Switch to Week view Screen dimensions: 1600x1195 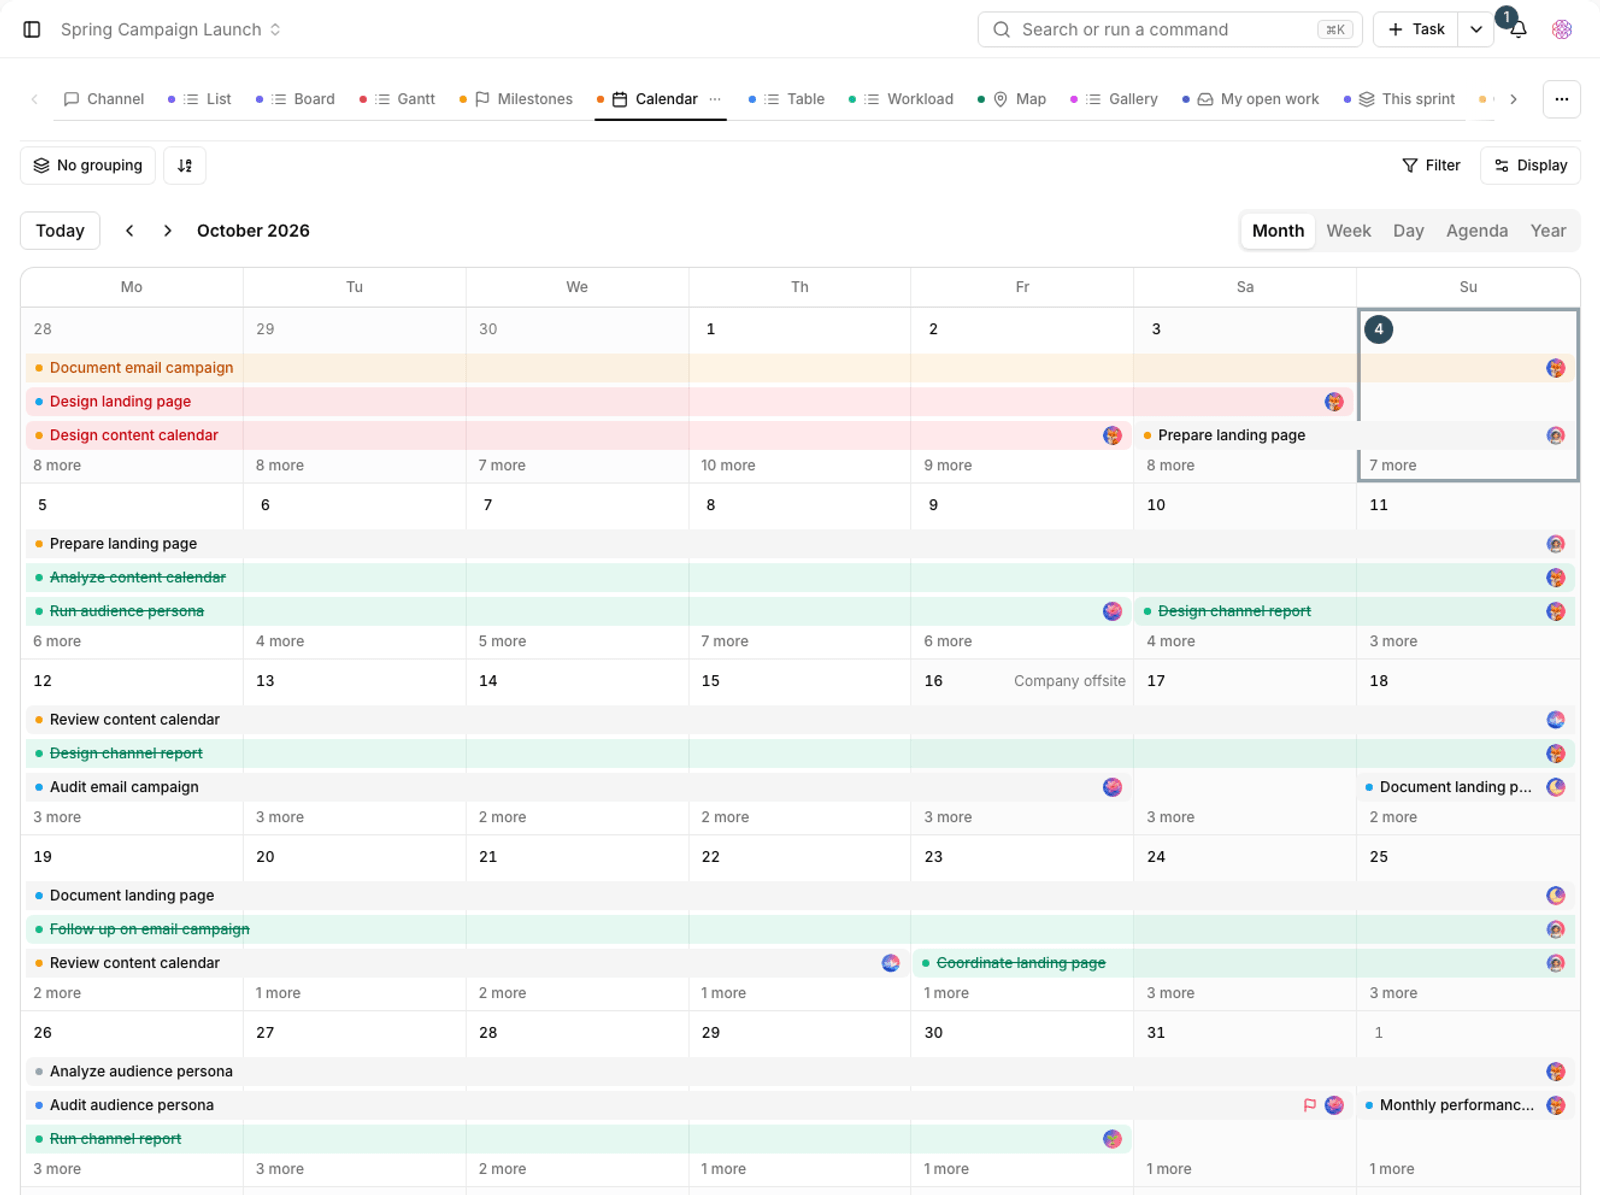[1348, 231]
